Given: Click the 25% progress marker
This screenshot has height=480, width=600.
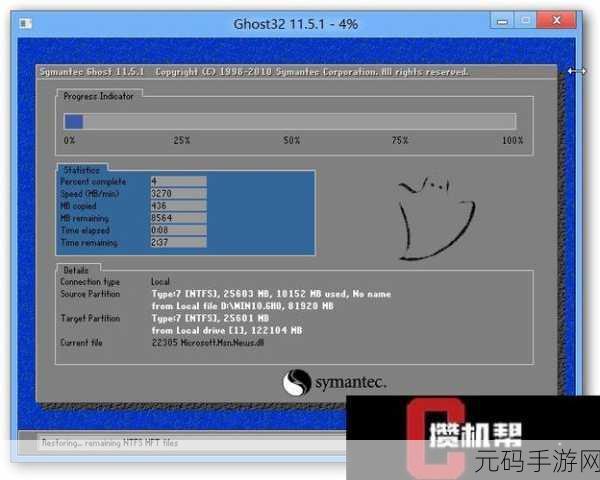Looking at the screenshot, I should tap(182, 140).
